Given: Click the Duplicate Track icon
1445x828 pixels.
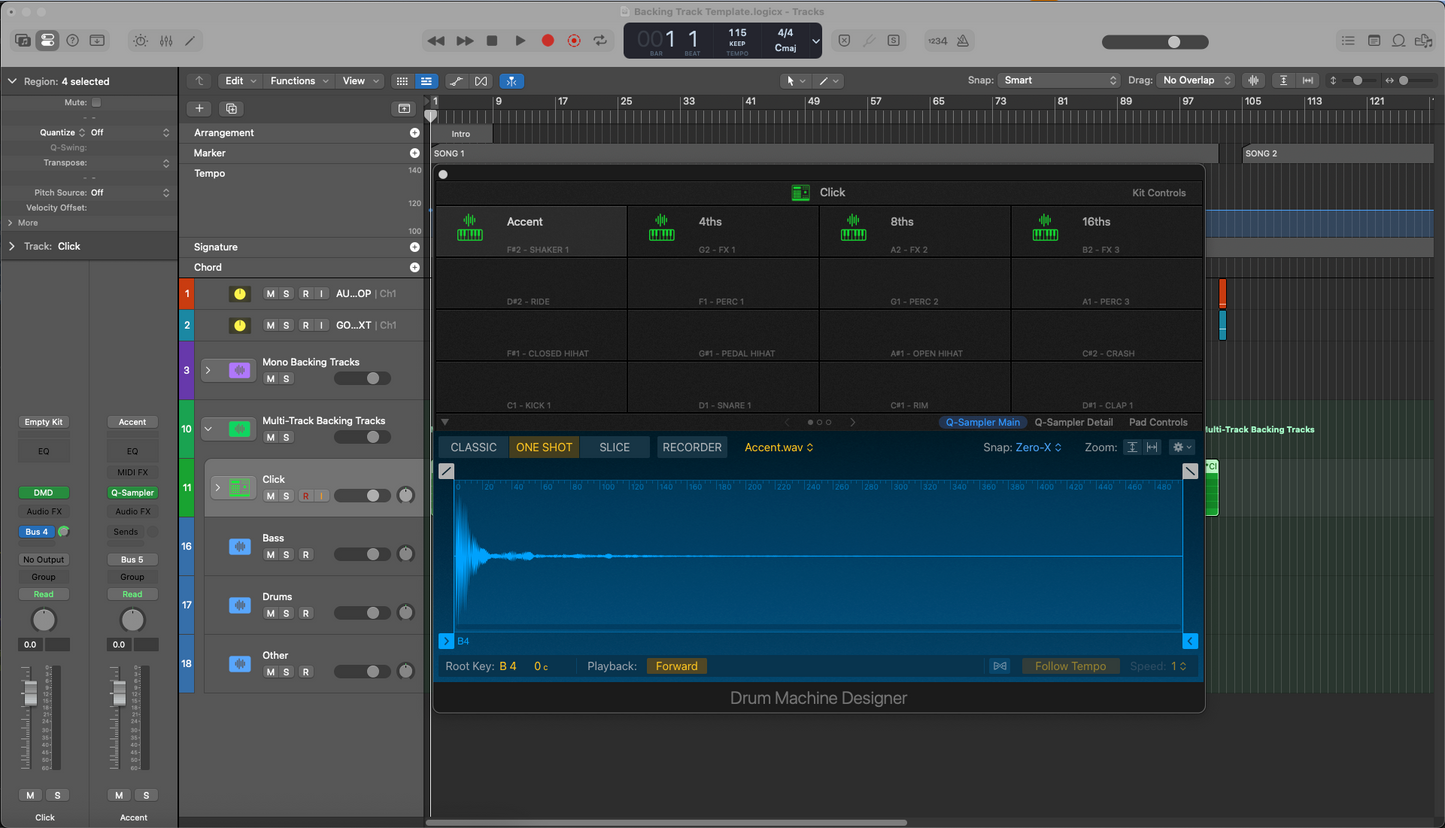Looking at the screenshot, I should (232, 108).
